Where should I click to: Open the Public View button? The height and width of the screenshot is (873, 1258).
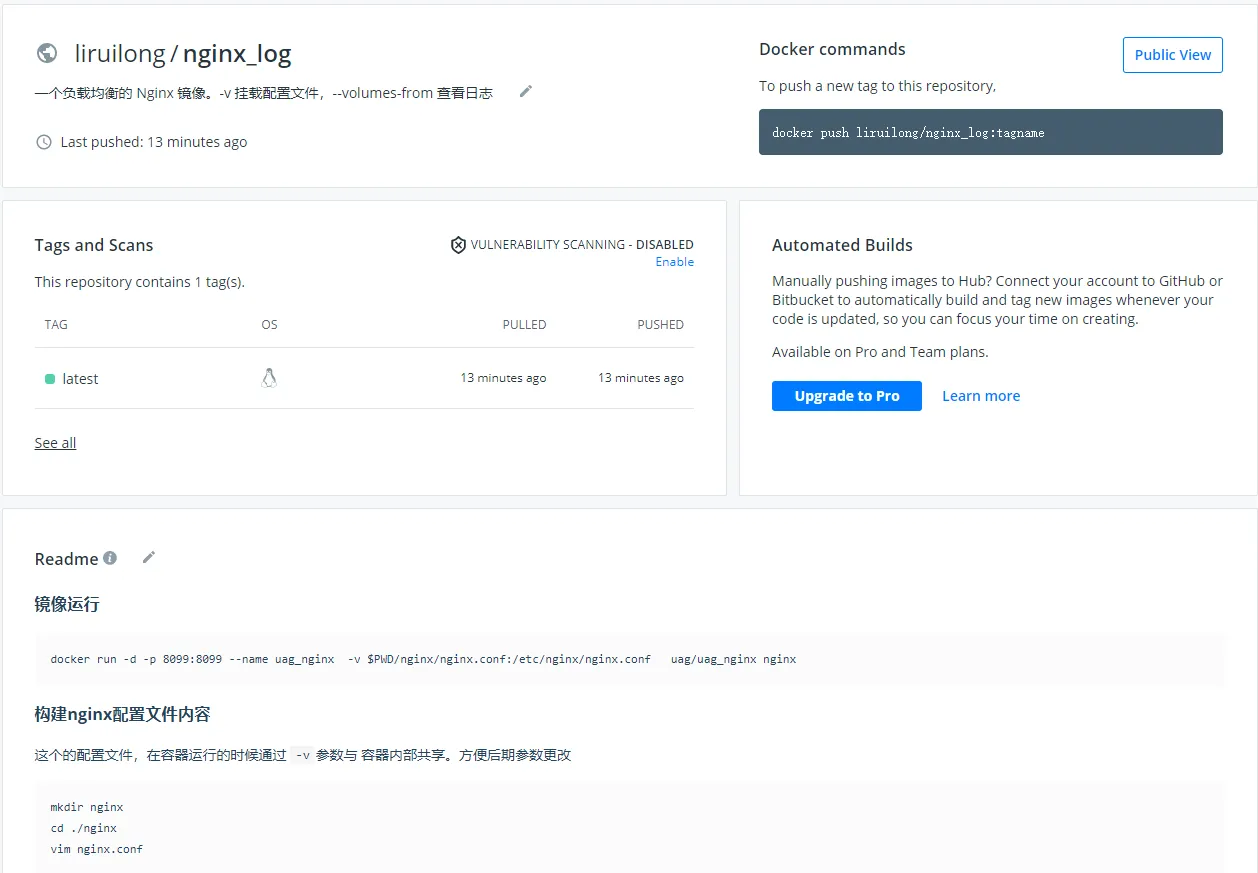[1173, 54]
